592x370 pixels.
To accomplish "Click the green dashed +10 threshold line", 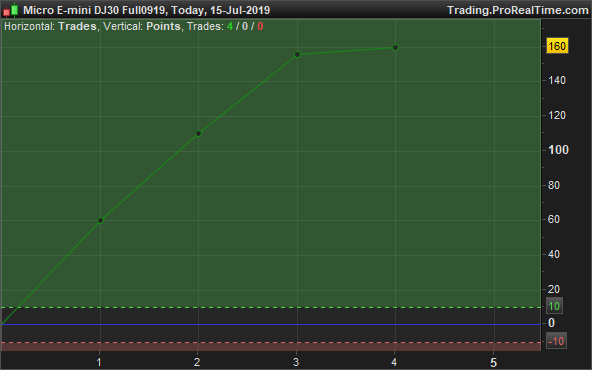I will [x=271, y=307].
